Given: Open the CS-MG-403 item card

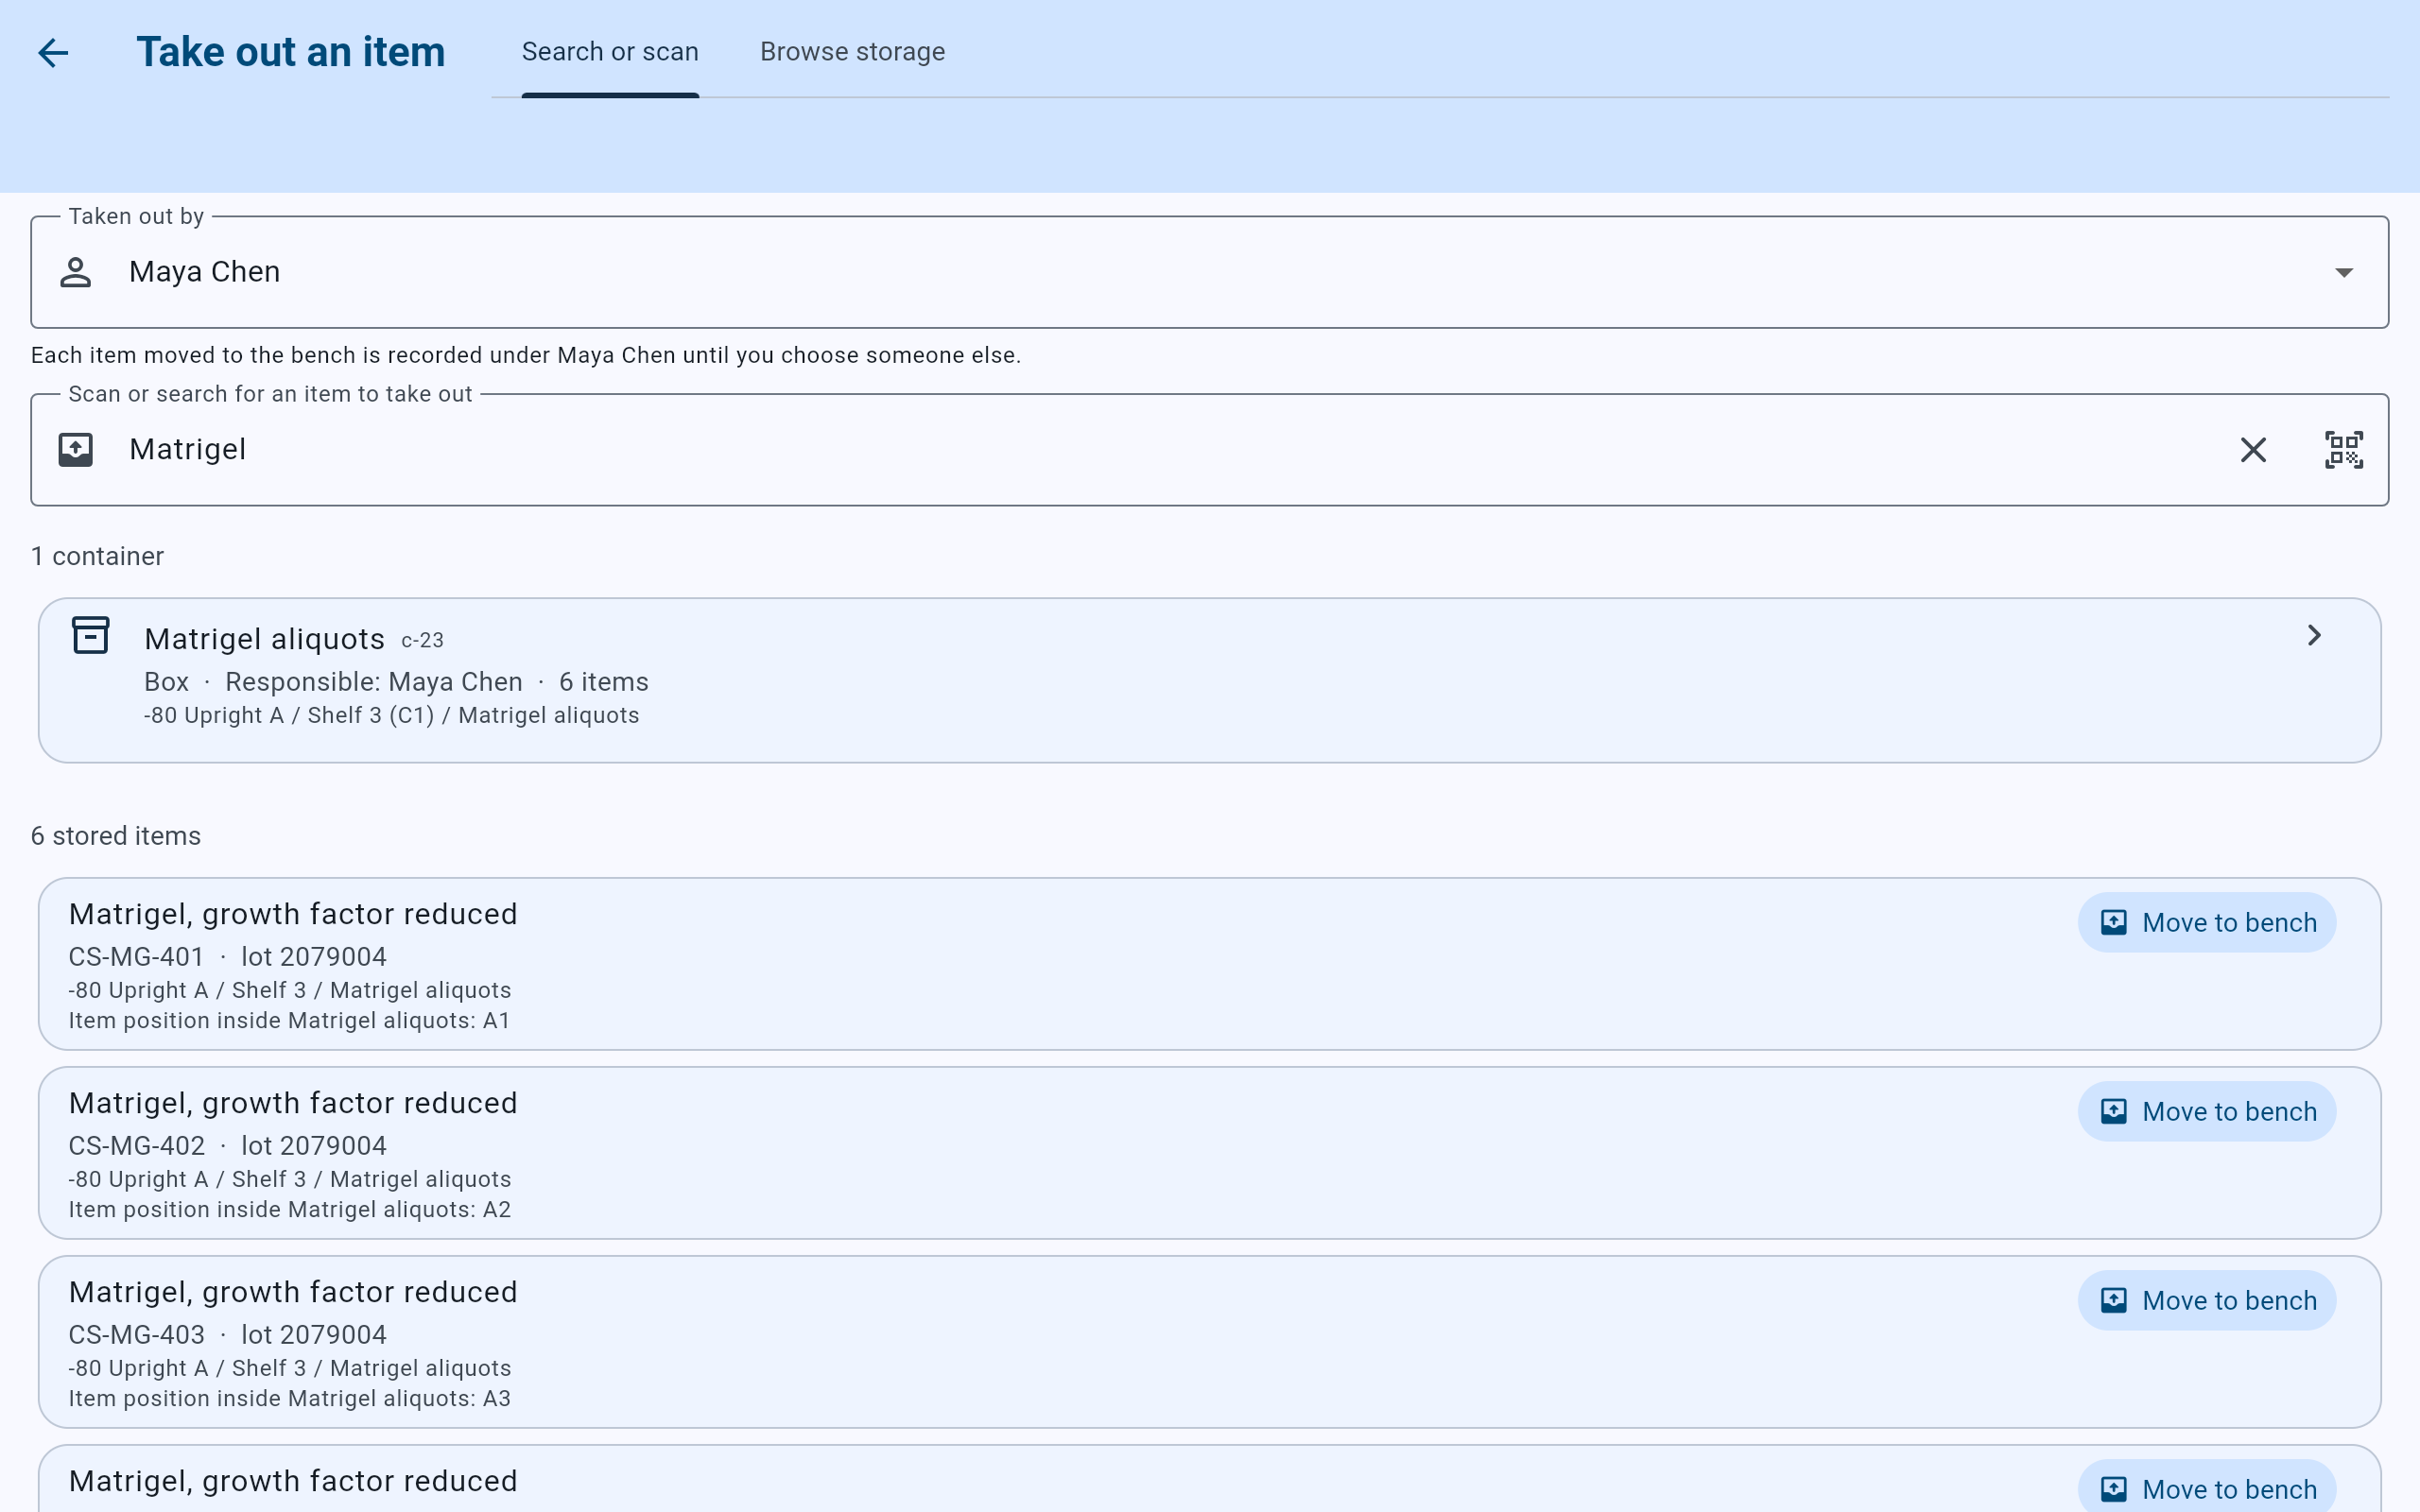Looking at the screenshot, I should coord(1209,1342).
